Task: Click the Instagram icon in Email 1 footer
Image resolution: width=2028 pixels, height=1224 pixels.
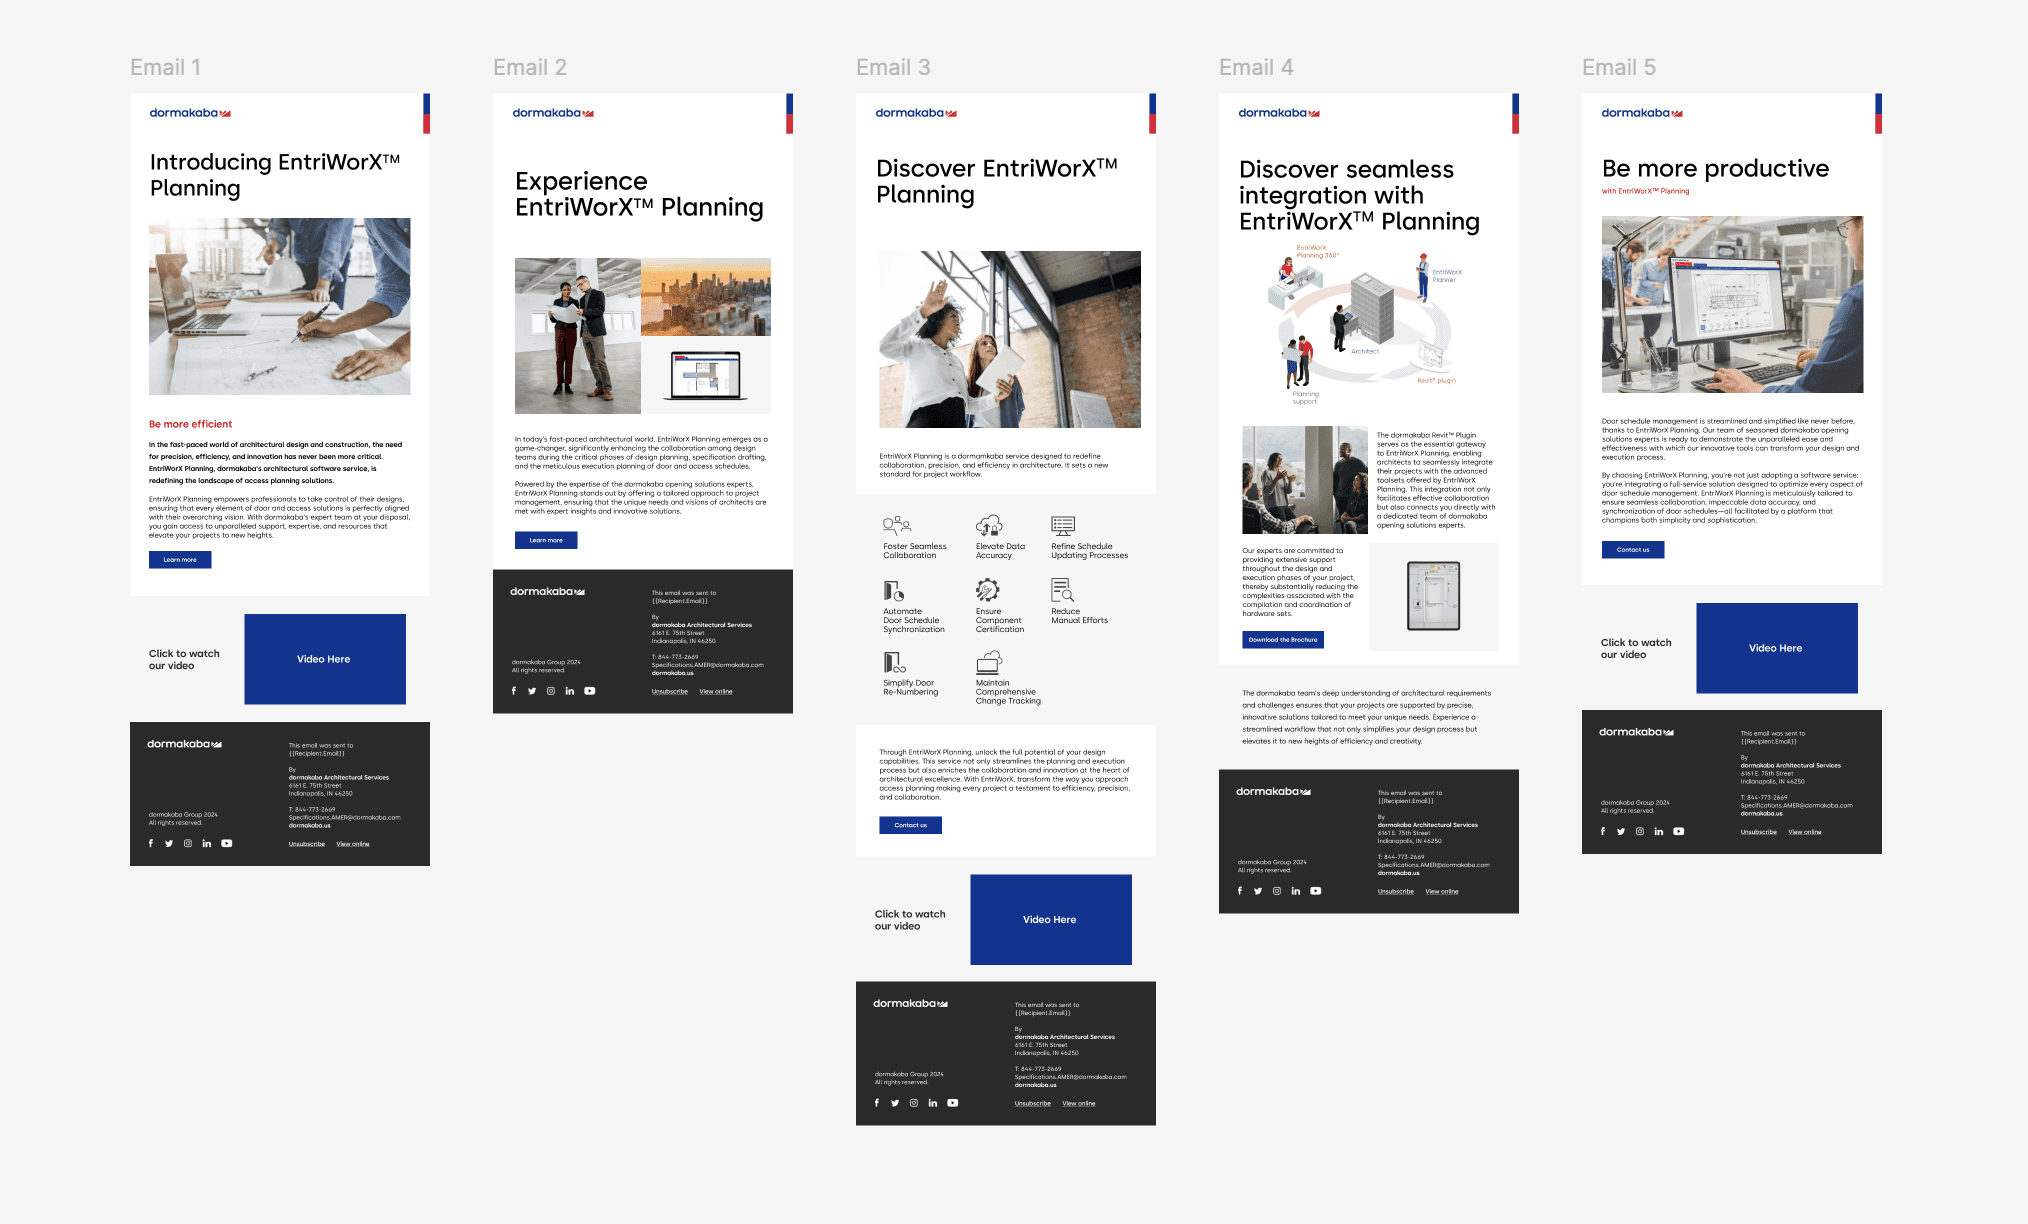Action: point(188,843)
